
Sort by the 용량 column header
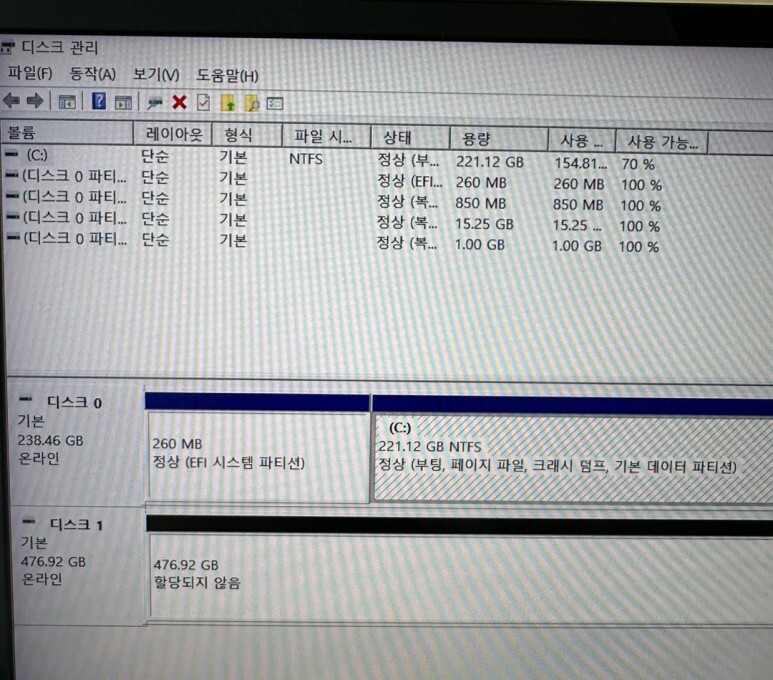coord(499,140)
